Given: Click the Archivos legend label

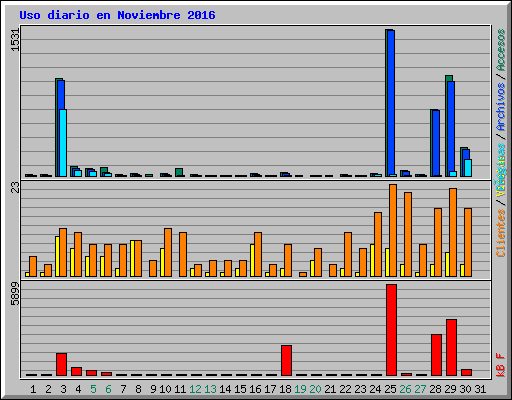Looking at the screenshot, I should pyautogui.click(x=501, y=107).
